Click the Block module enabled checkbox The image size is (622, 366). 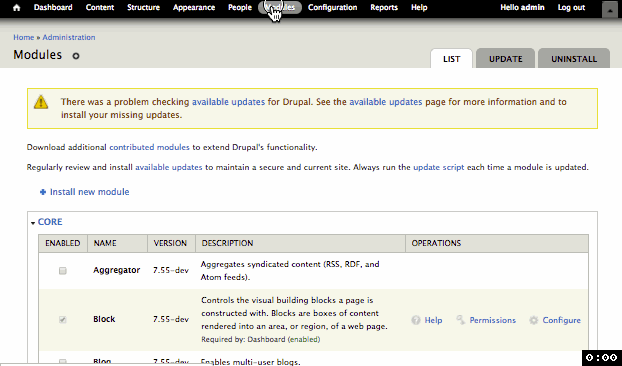tap(62, 320)
